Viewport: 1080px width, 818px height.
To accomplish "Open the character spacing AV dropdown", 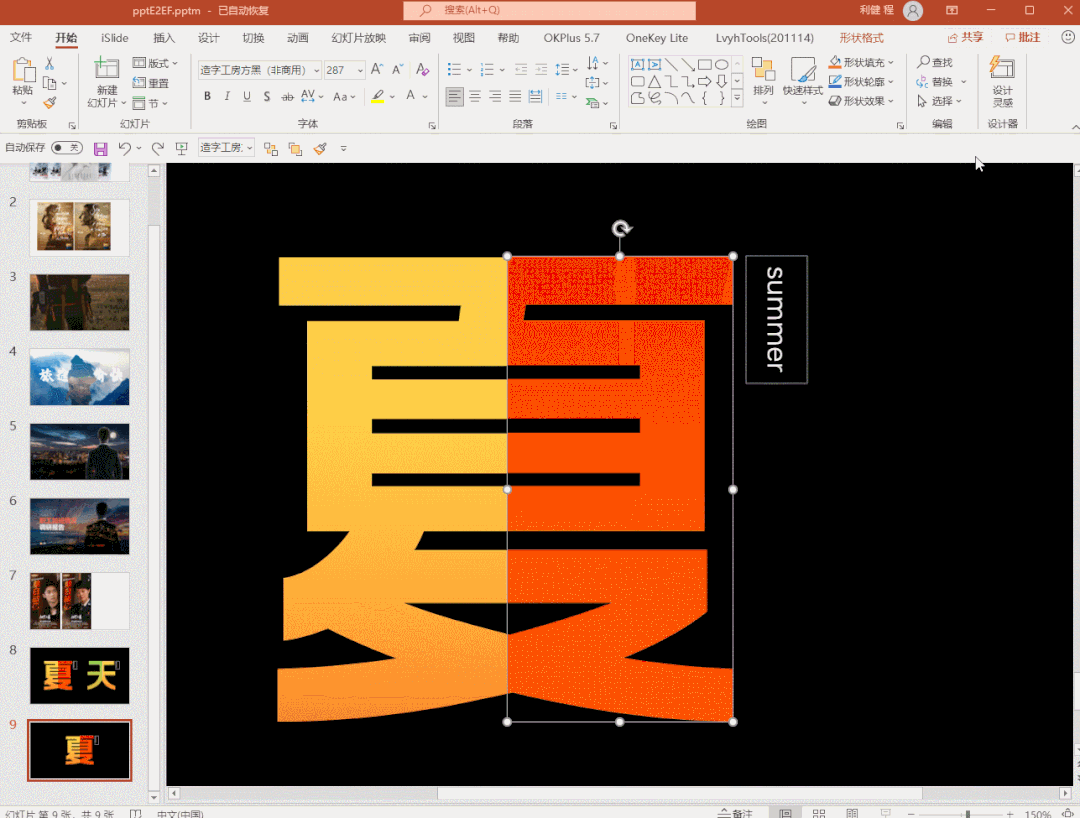I will pos(311,96).
